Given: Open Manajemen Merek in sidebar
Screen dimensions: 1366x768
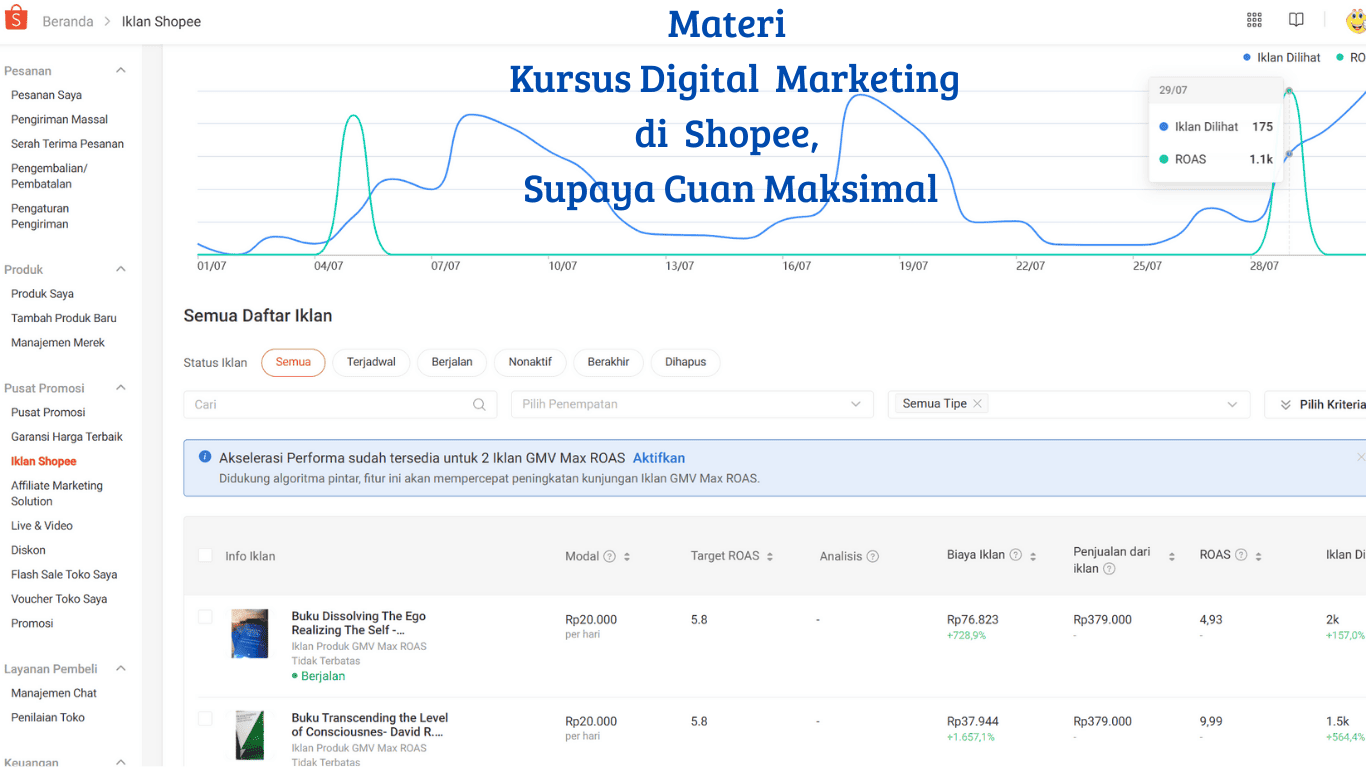Looking at the screenshot, I should pos(58,343).
